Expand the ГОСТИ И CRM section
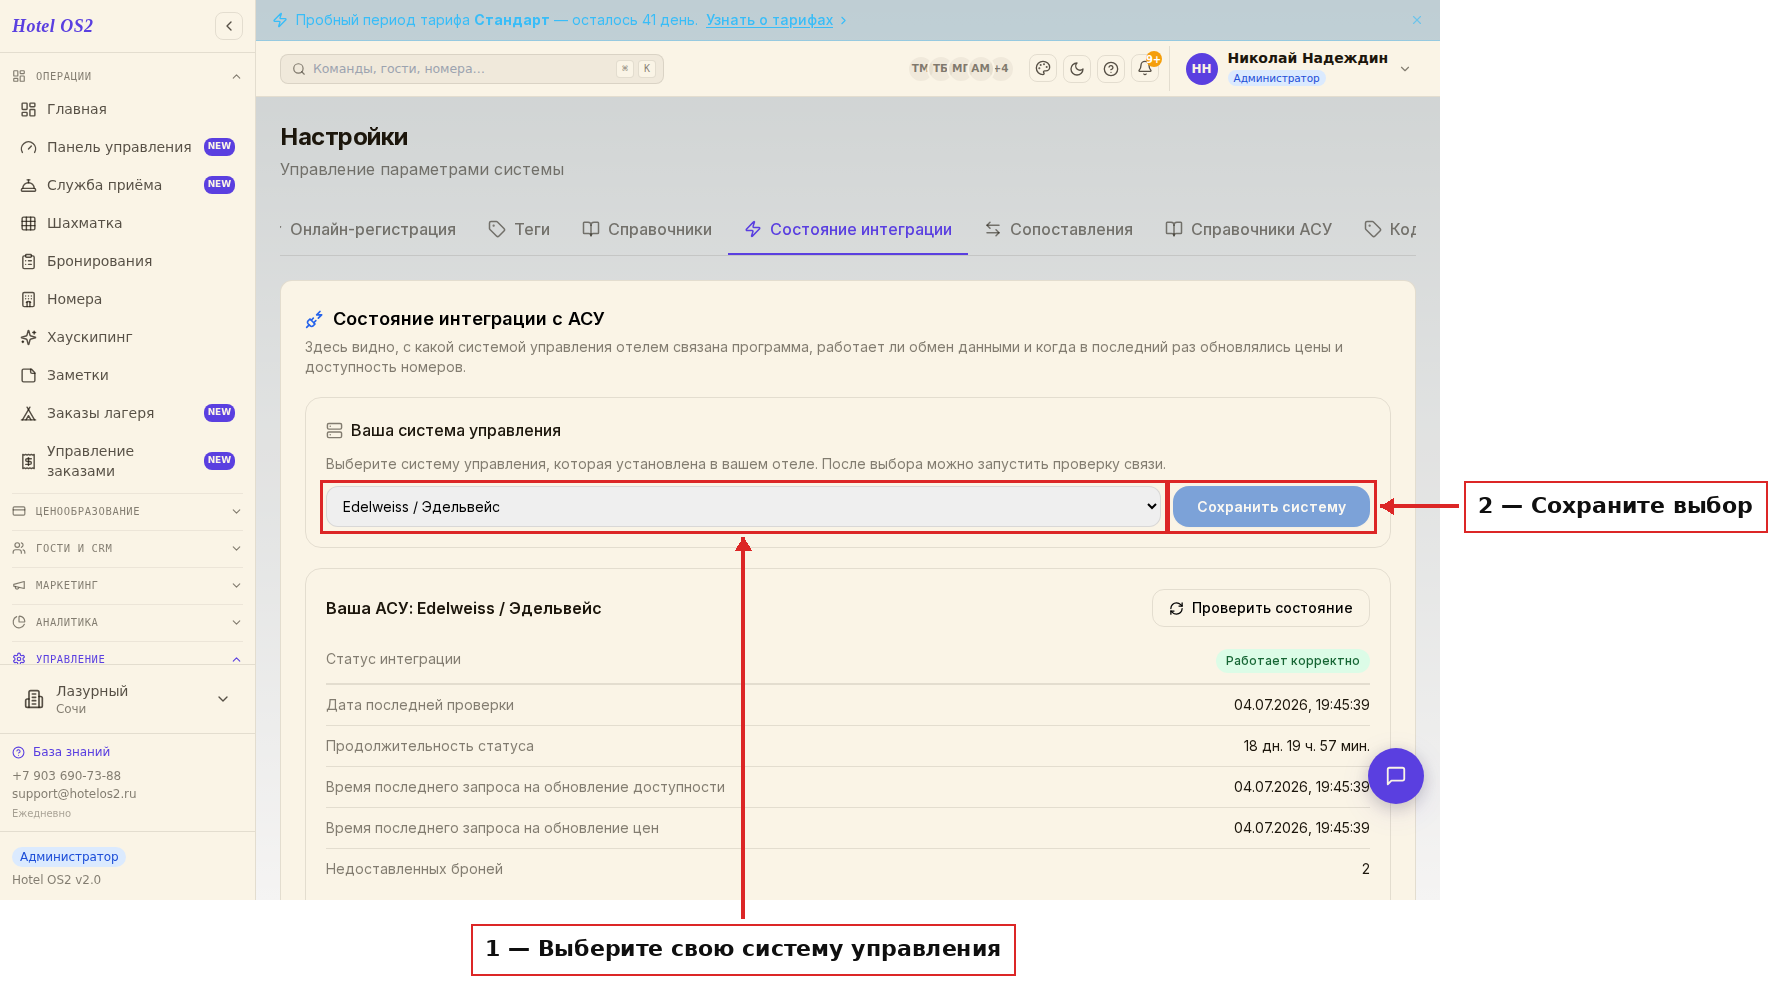Screen dimensions: 1791x999 (x=127, y=548)
